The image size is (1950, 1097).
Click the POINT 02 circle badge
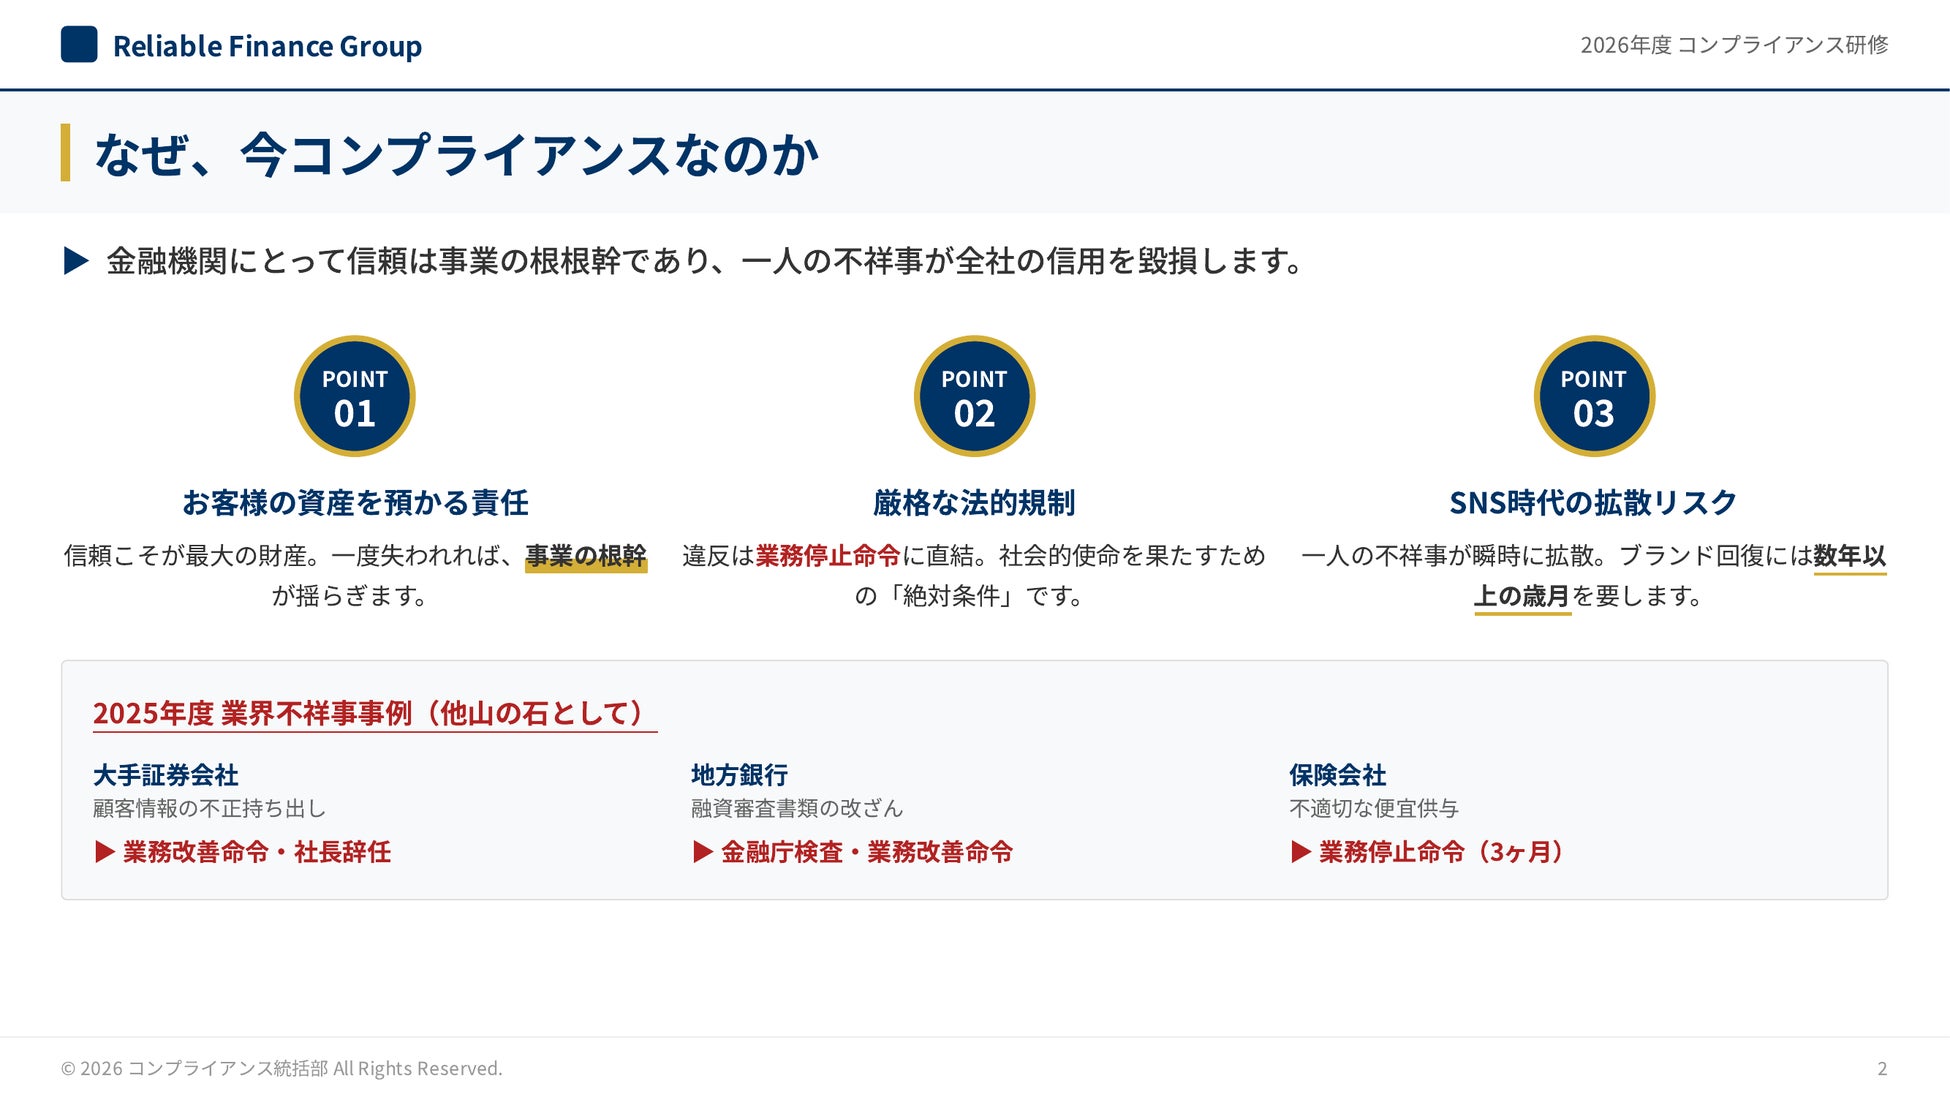[974, 396]
